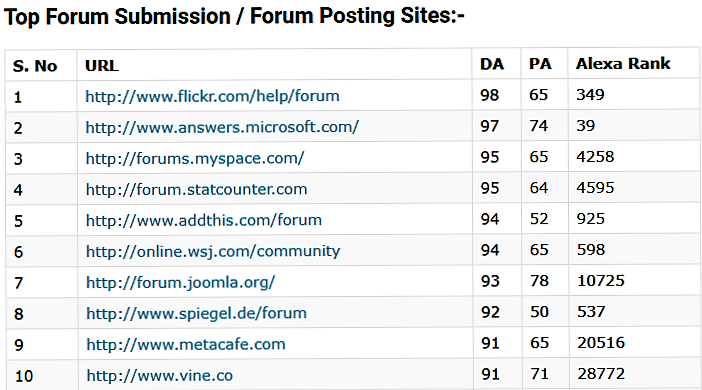The image size is (702, 390).
Task: Click the metacafe.com link
Action: click(x=186, y=344)
